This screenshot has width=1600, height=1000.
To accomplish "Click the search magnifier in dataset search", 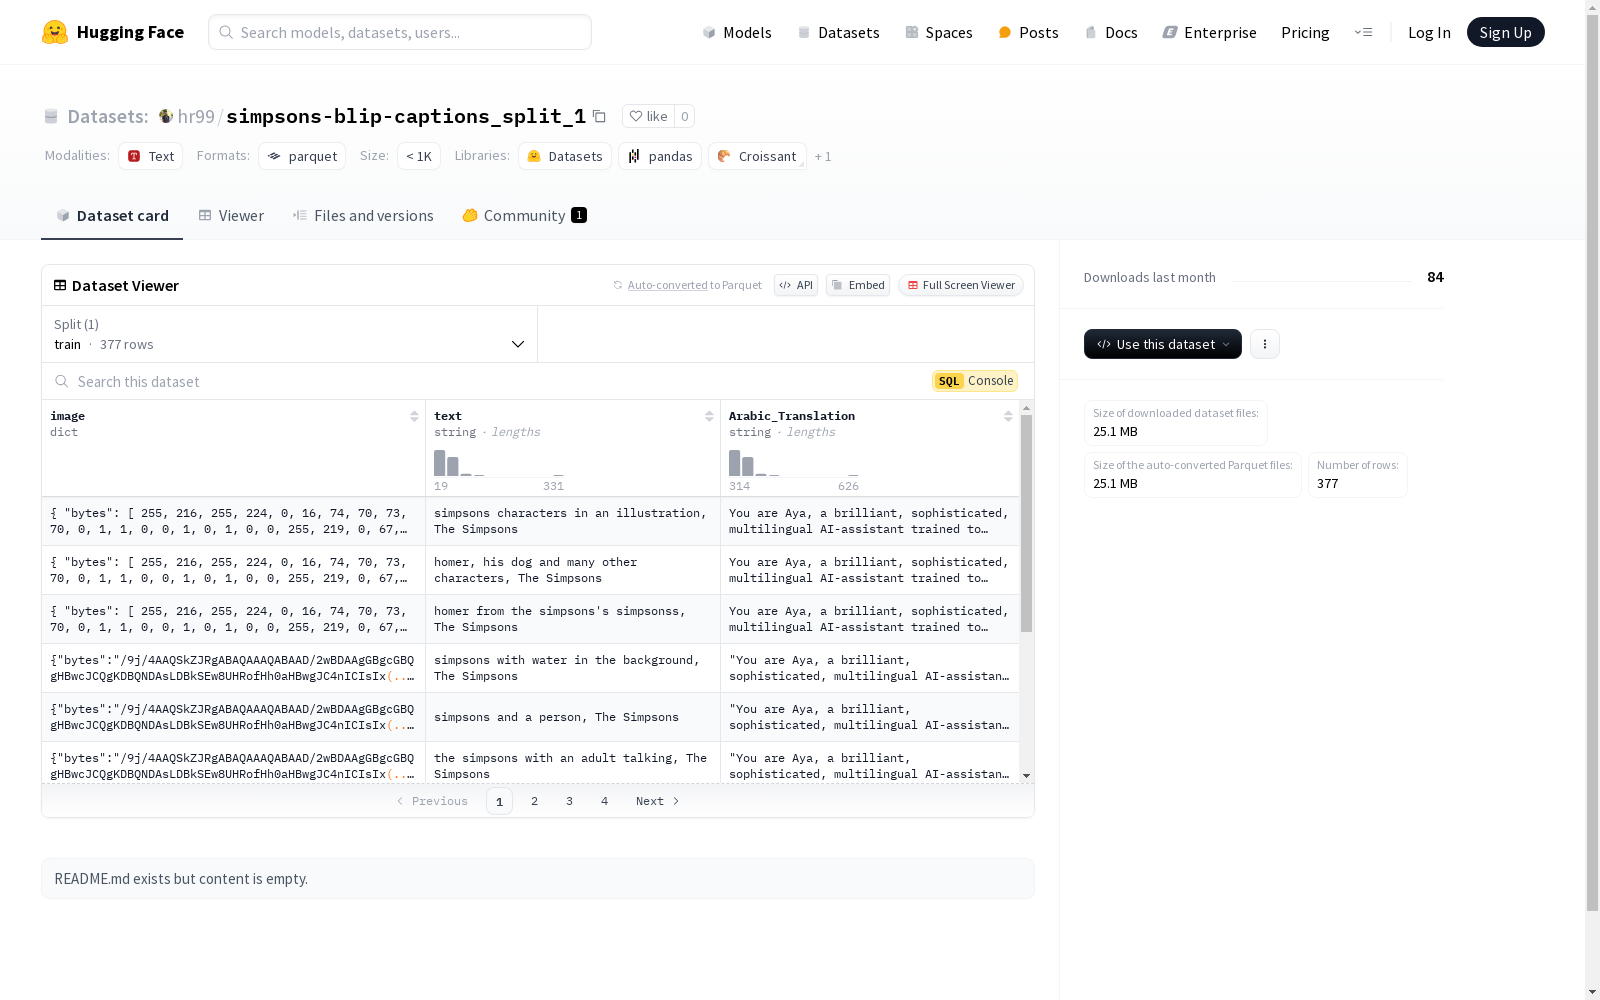I will coord(62,381).
